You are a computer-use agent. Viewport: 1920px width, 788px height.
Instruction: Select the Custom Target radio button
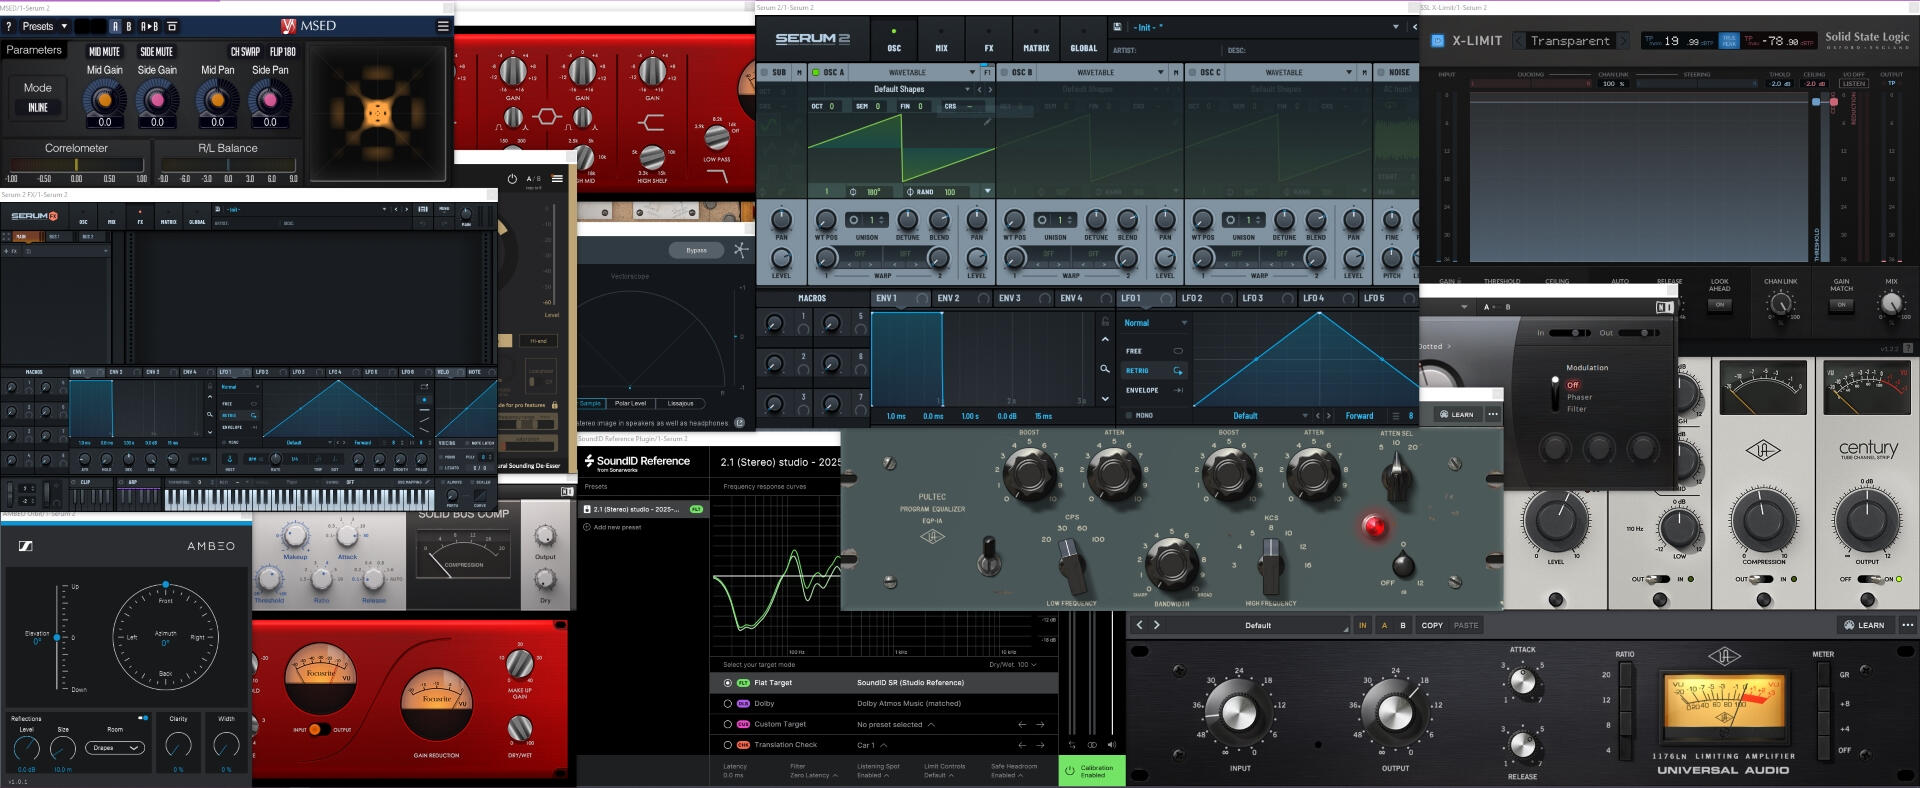727,724
